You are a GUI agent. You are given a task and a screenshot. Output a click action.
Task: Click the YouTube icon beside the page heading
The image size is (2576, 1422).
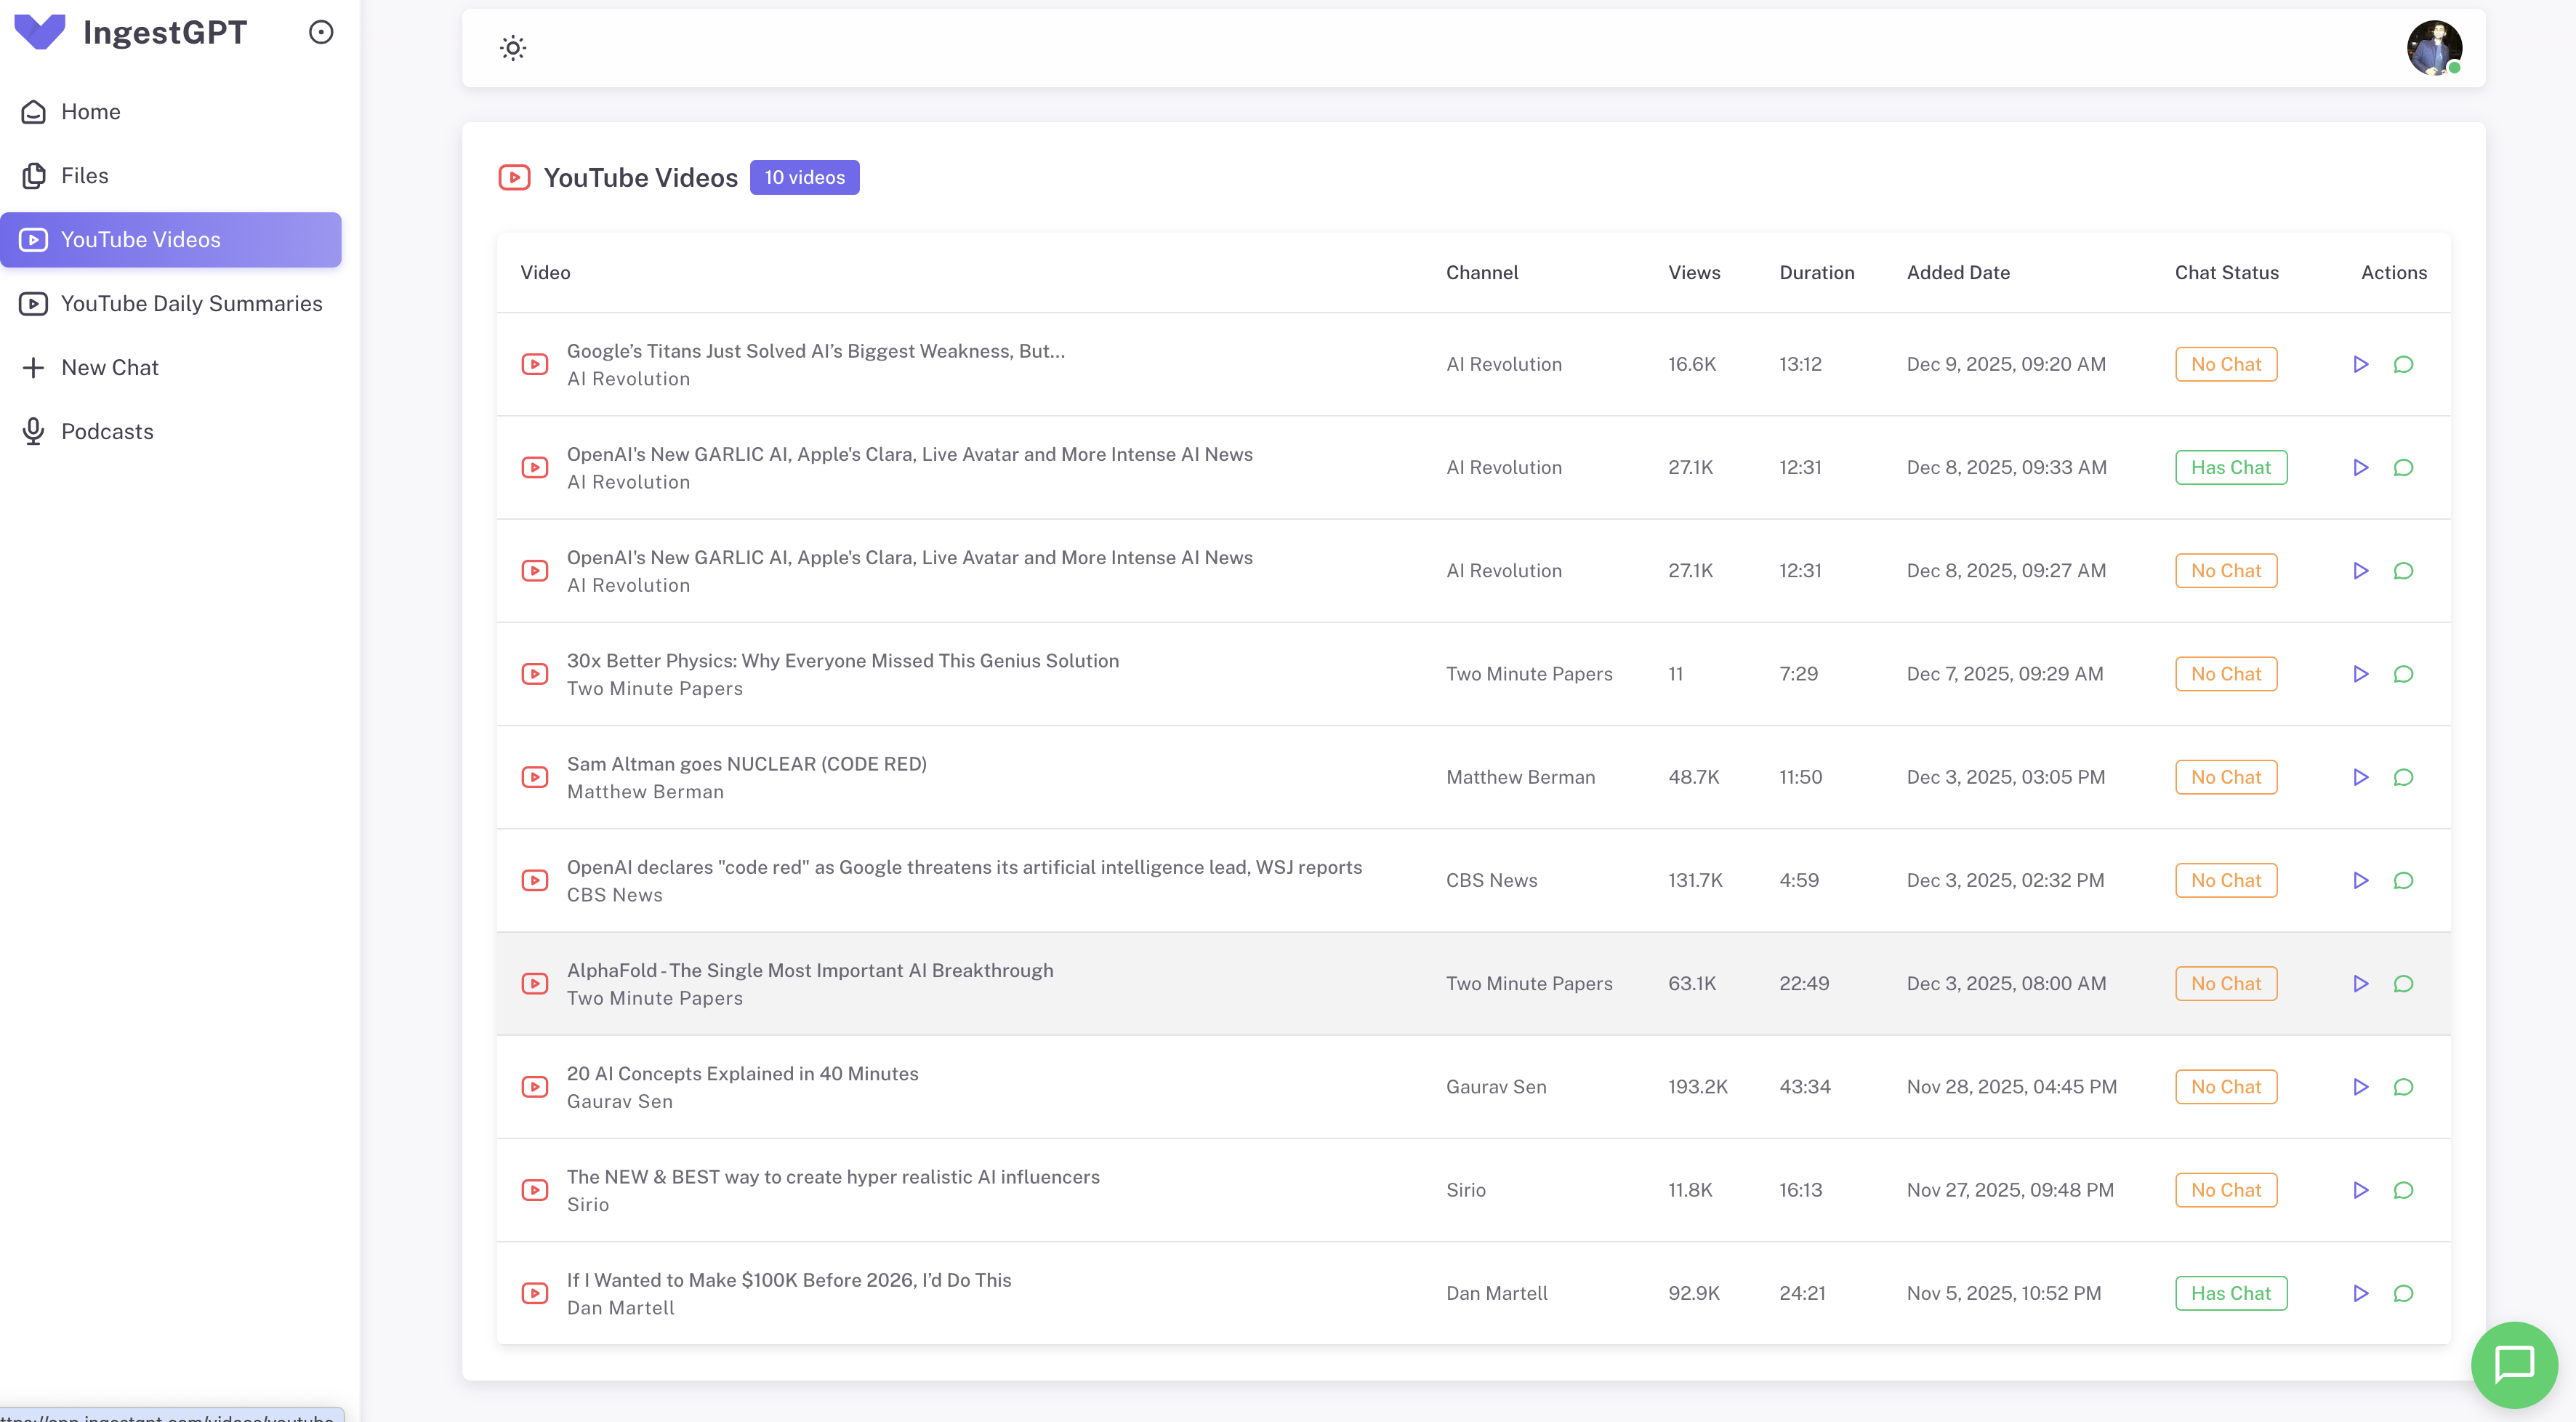514,177
